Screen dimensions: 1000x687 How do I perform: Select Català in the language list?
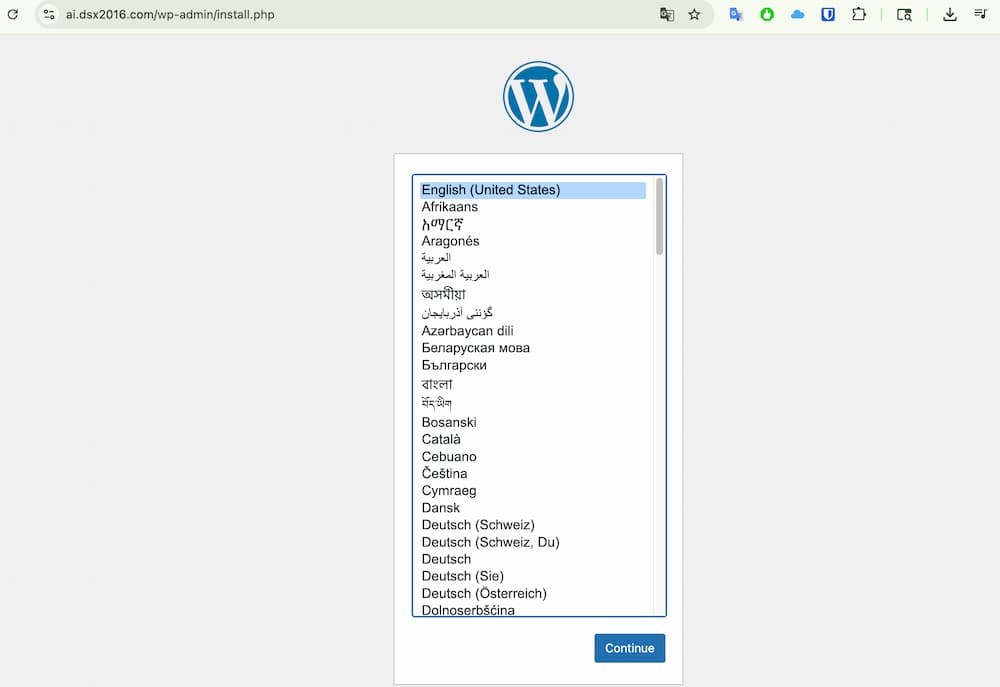click(x=533, y=440)
